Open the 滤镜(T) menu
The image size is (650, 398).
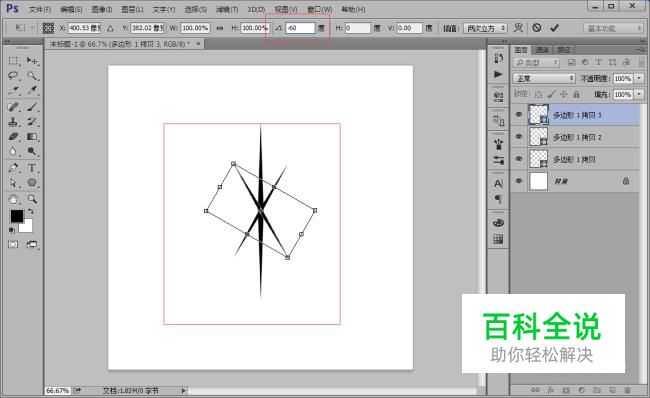(x=227, y=9)
